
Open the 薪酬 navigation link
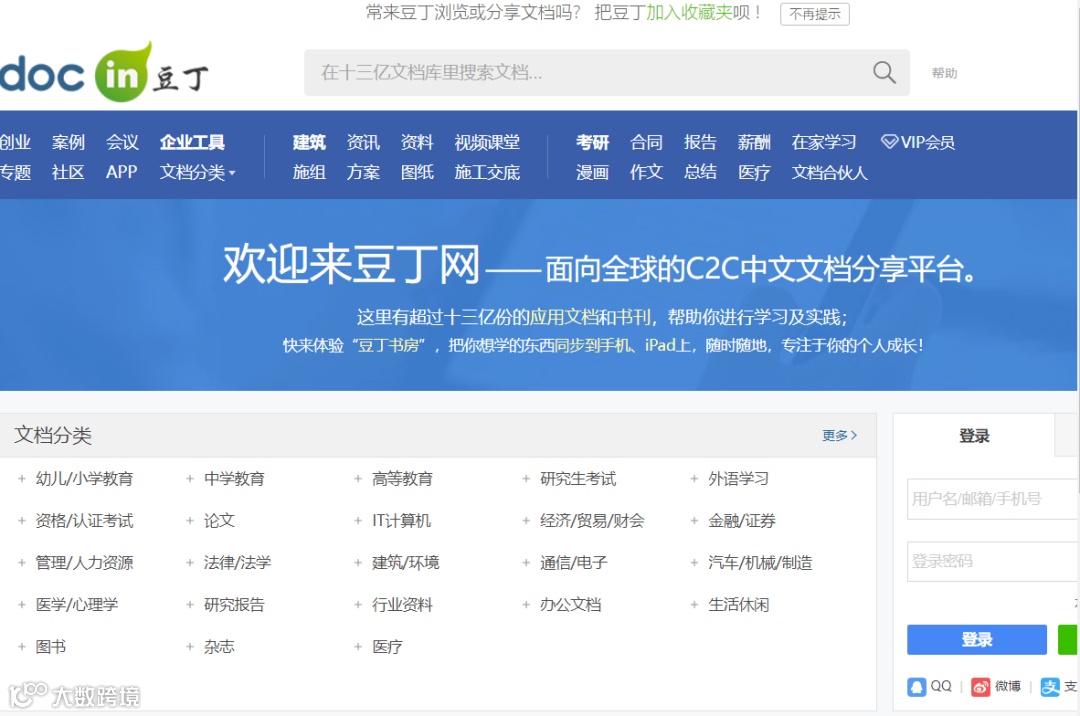point(754,143)
